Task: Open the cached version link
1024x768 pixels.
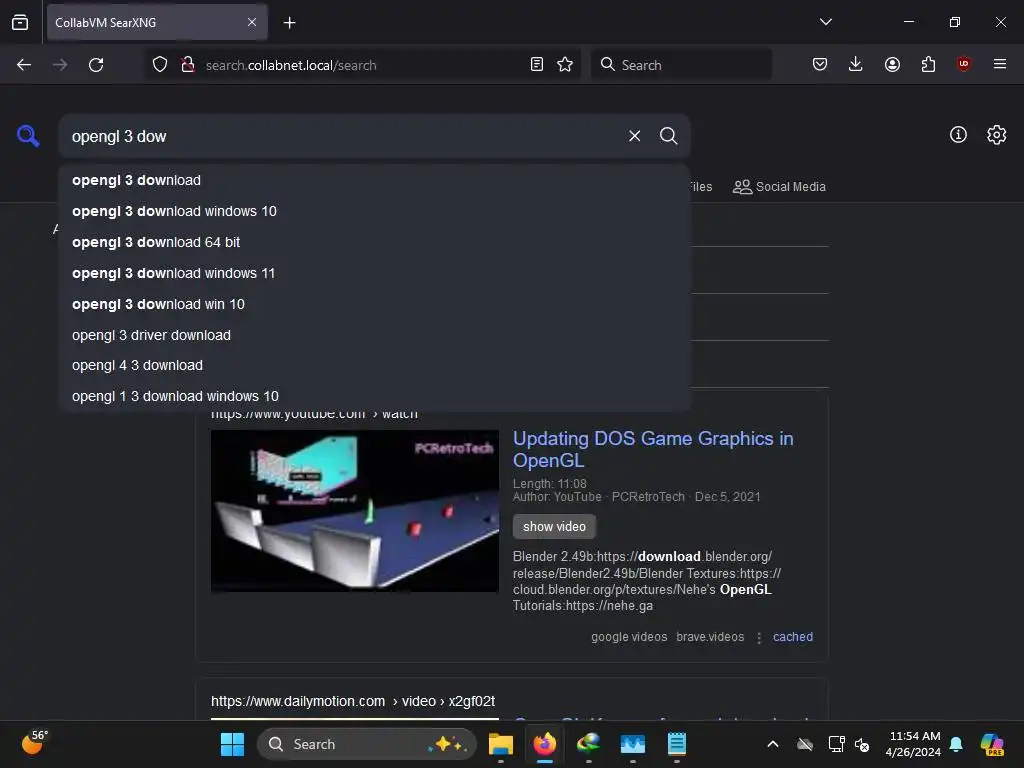Action: (x=793, y=637)
